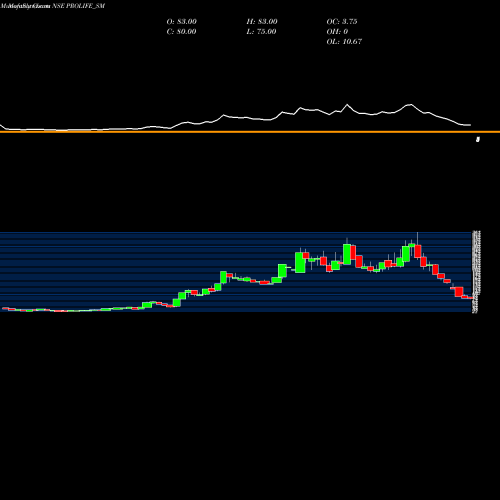The image size is (500, 500).
Task: Select the open price O: 83.00
Action: coord(182,22)
